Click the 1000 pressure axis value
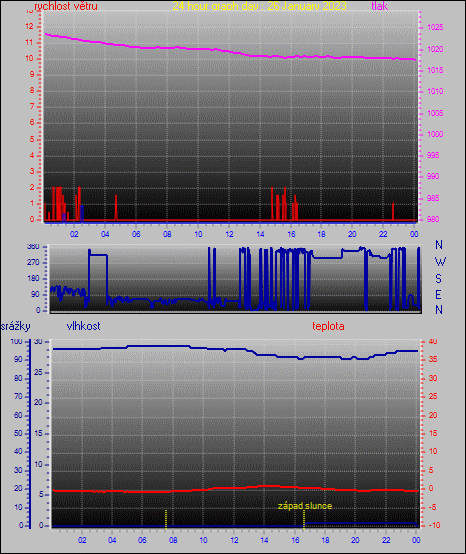The image size is (466, 554). pos(435,134)
